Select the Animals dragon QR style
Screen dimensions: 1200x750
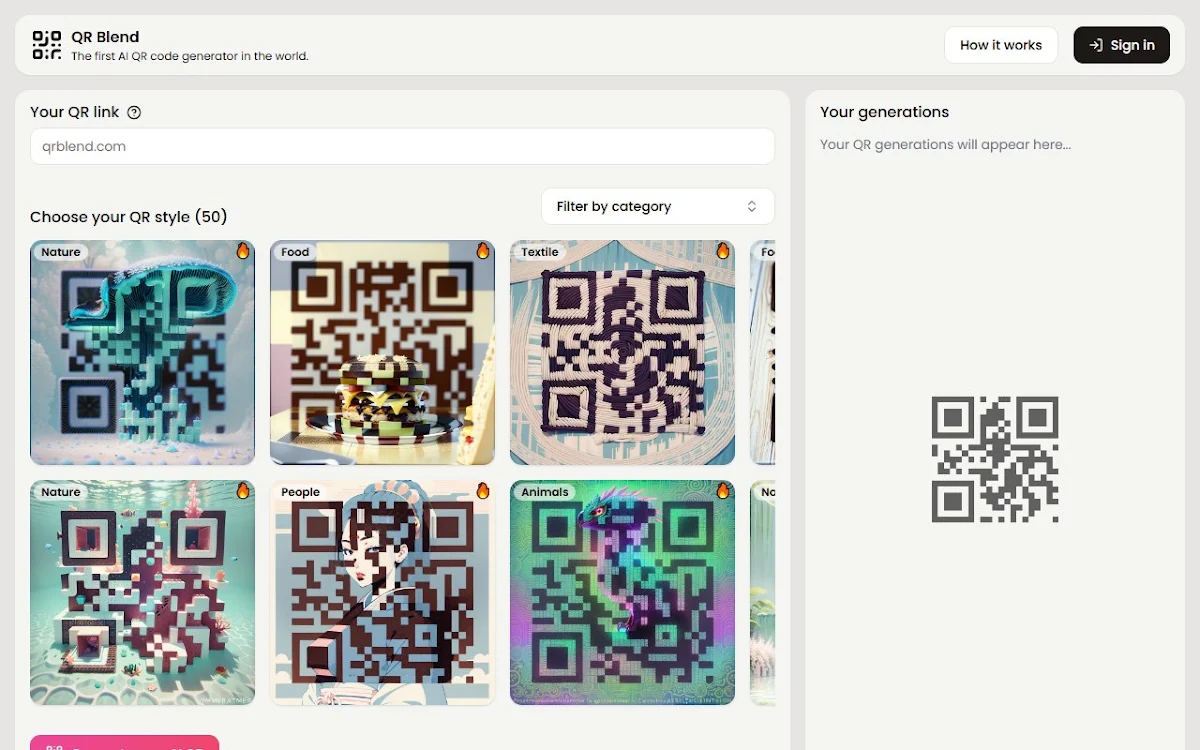point(622,593)
